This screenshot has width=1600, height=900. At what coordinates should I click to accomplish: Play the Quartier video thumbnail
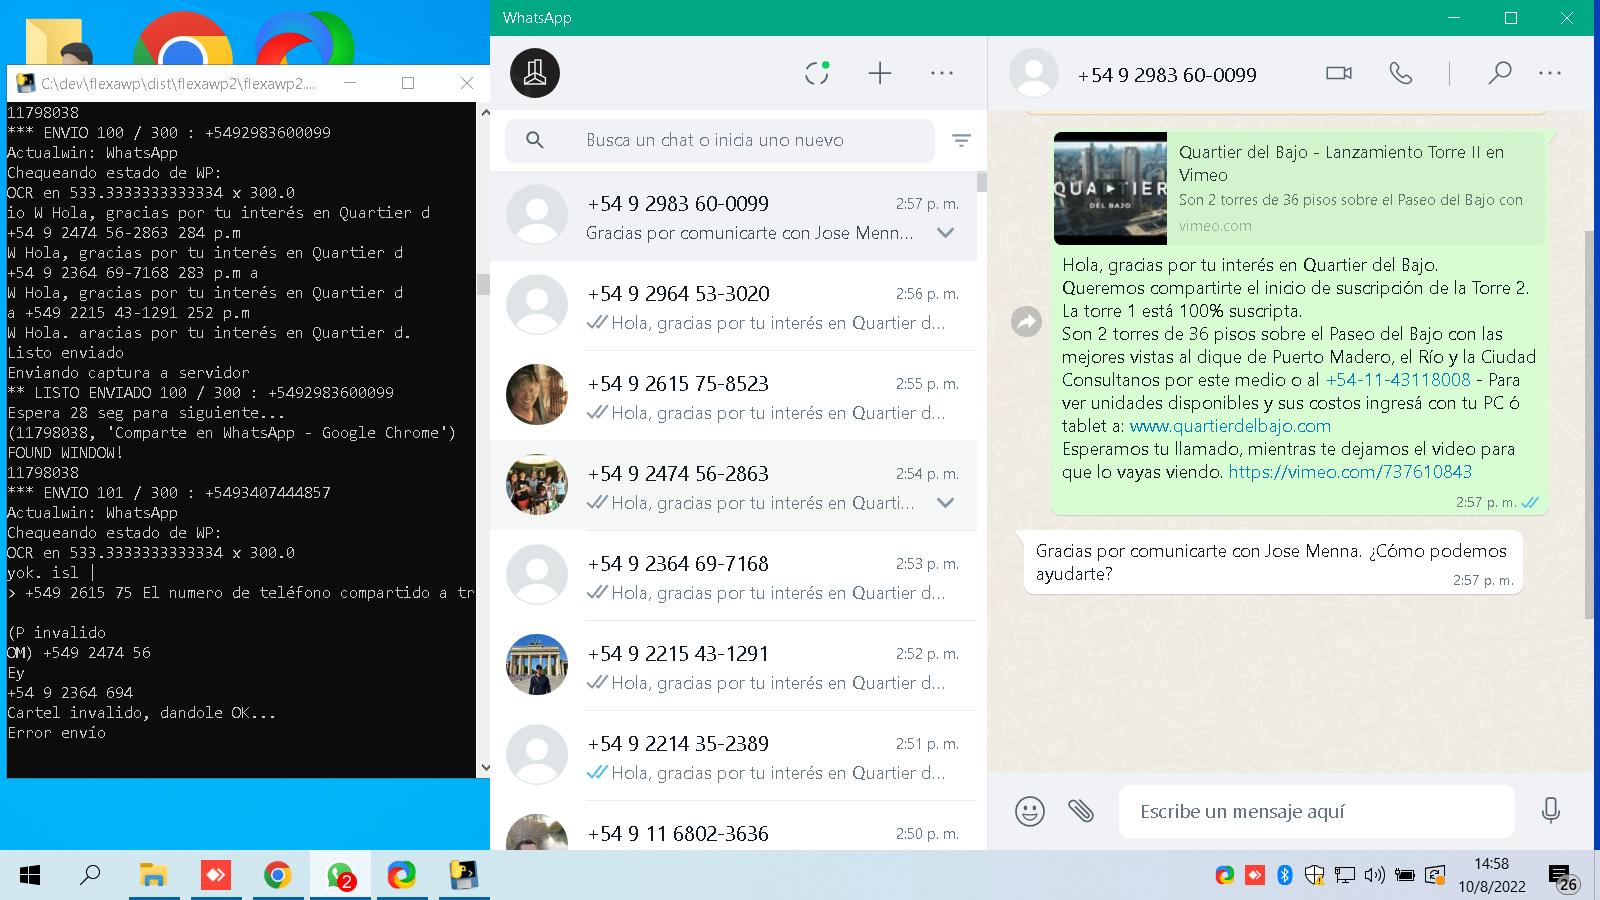(1110, 188)
